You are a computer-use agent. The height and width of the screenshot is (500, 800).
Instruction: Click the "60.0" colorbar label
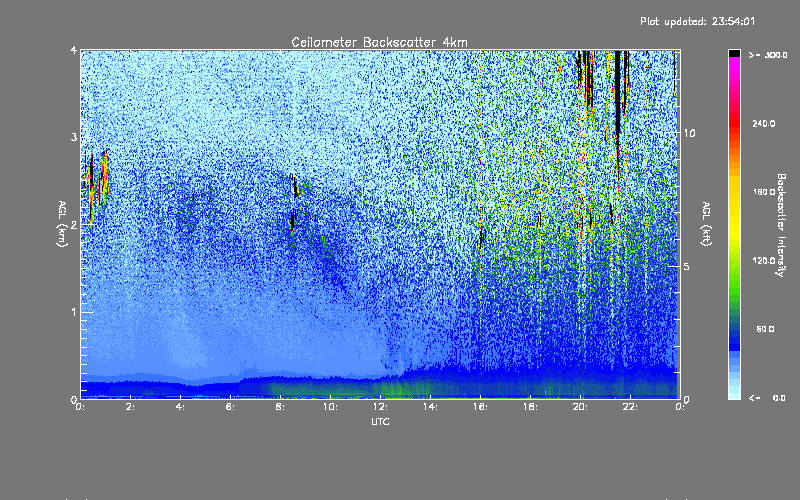[765, 329]
